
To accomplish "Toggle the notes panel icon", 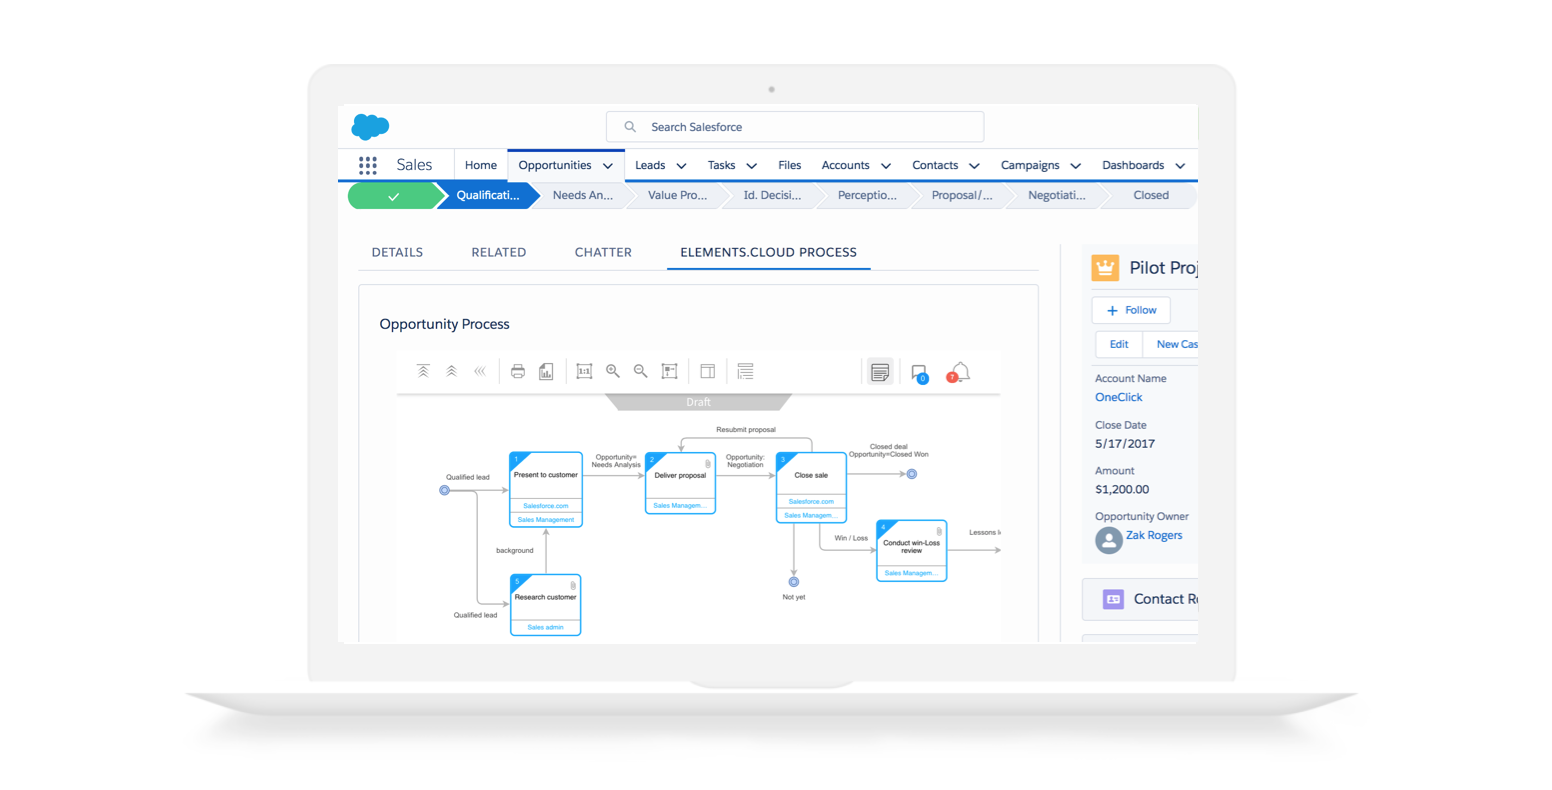I will (880, 372).
